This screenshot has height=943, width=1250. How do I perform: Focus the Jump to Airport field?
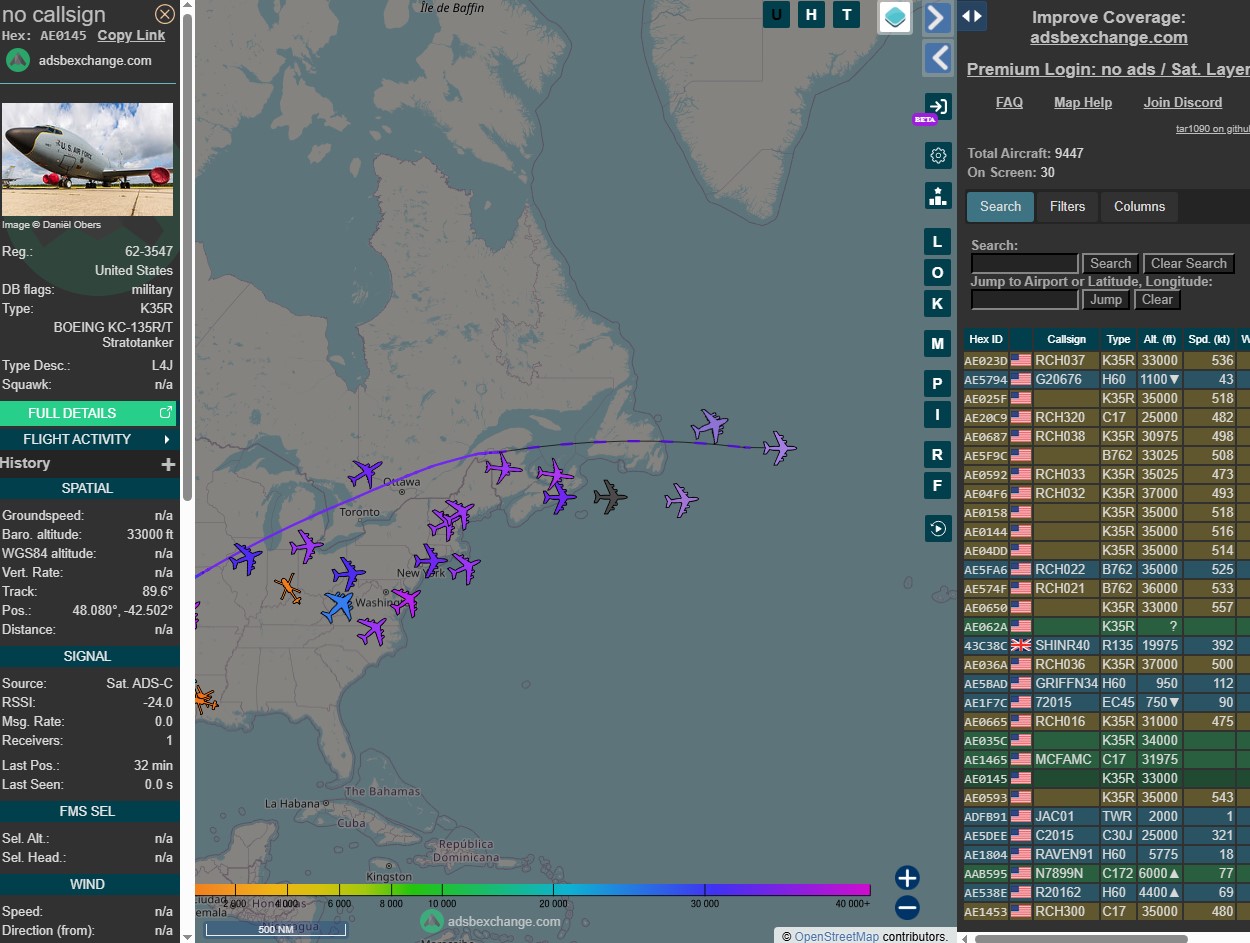(x=1025, y=300)
